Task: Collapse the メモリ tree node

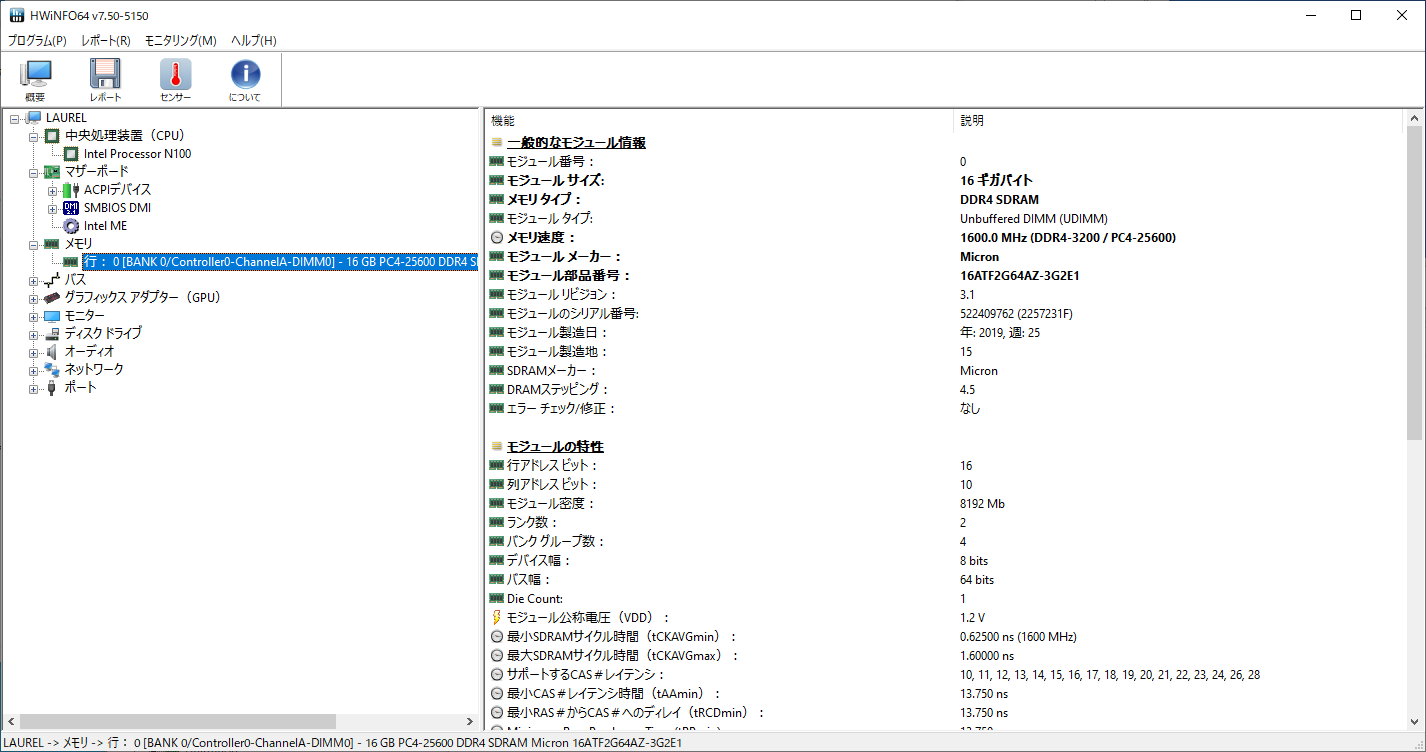Action: click(x=34, y=244)
